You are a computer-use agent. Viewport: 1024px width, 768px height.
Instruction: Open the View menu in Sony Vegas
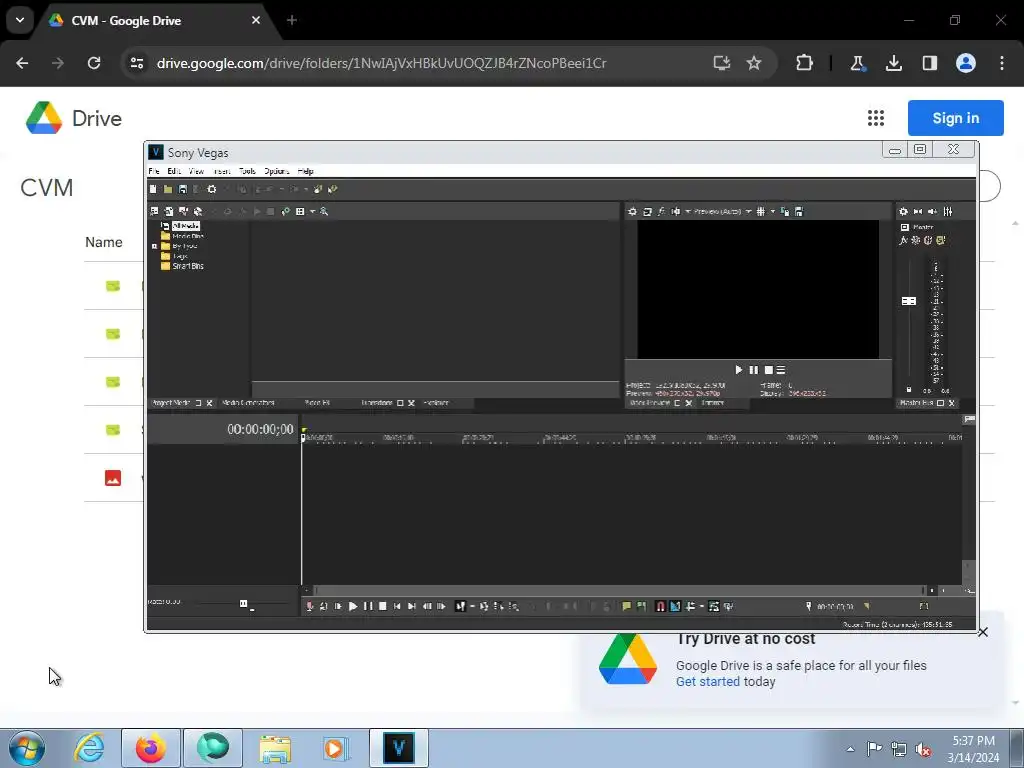(196, 171)
